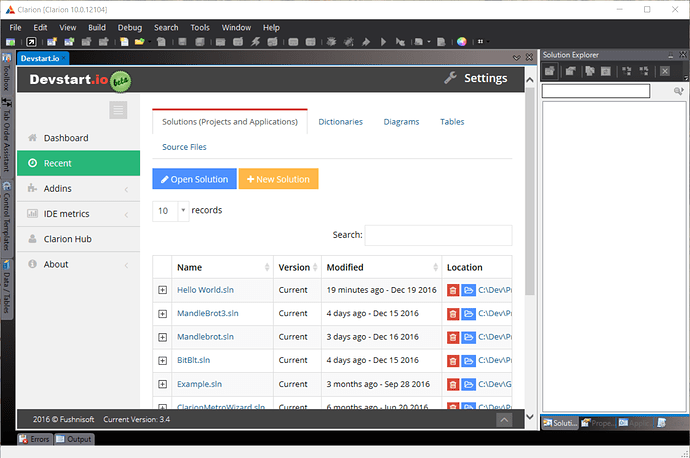Expand the Mandlebrot.sln row
The image size is (690, 458).
[x=162, y=337]
